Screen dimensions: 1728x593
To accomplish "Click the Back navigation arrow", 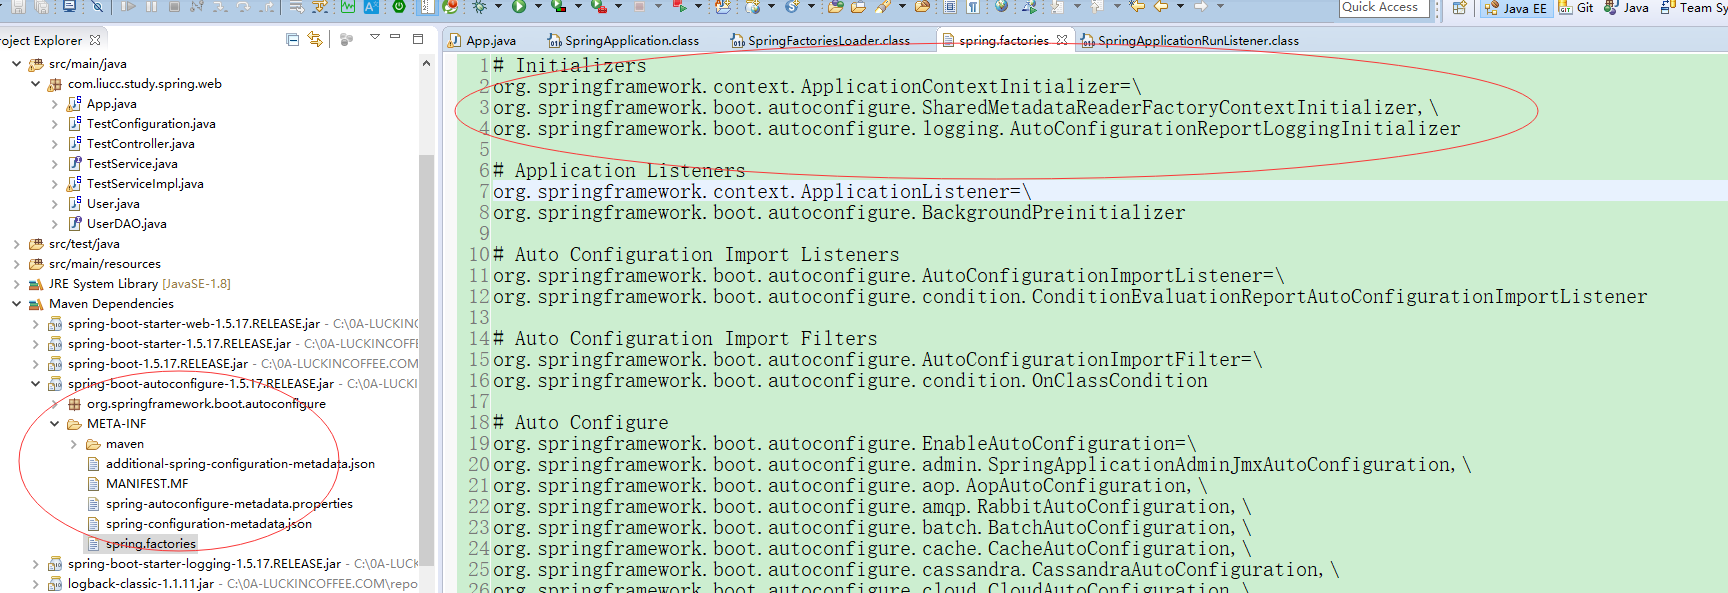I will pos(1160,6).
